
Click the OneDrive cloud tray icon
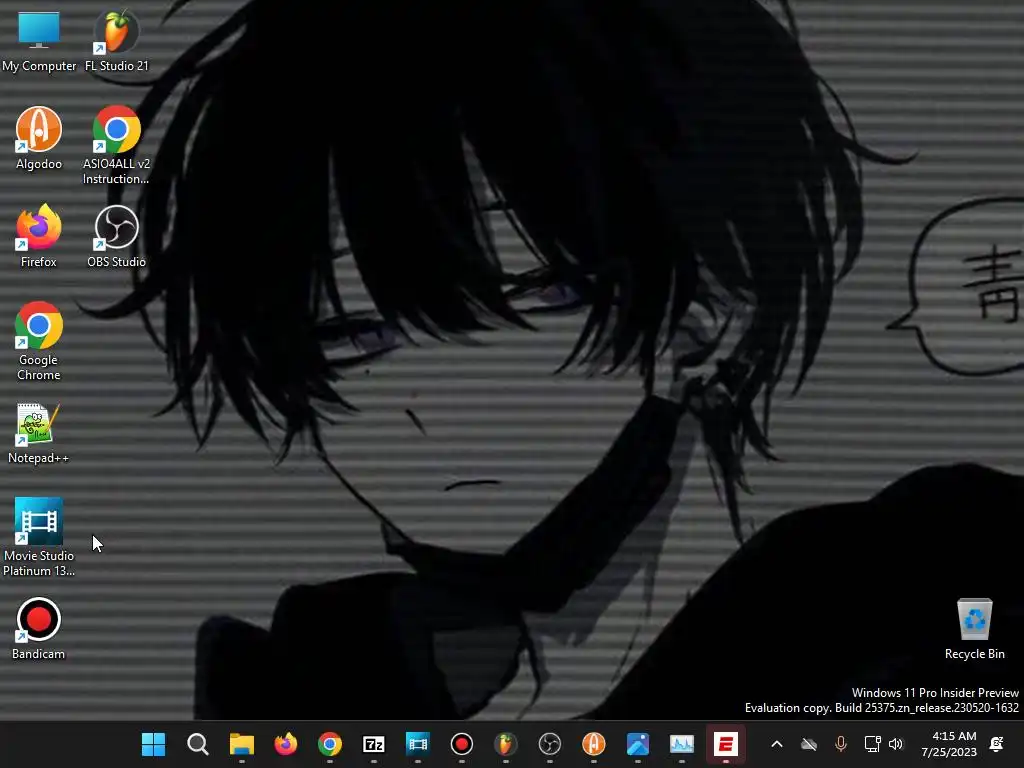pyautogui.click(x=809, y=744)
